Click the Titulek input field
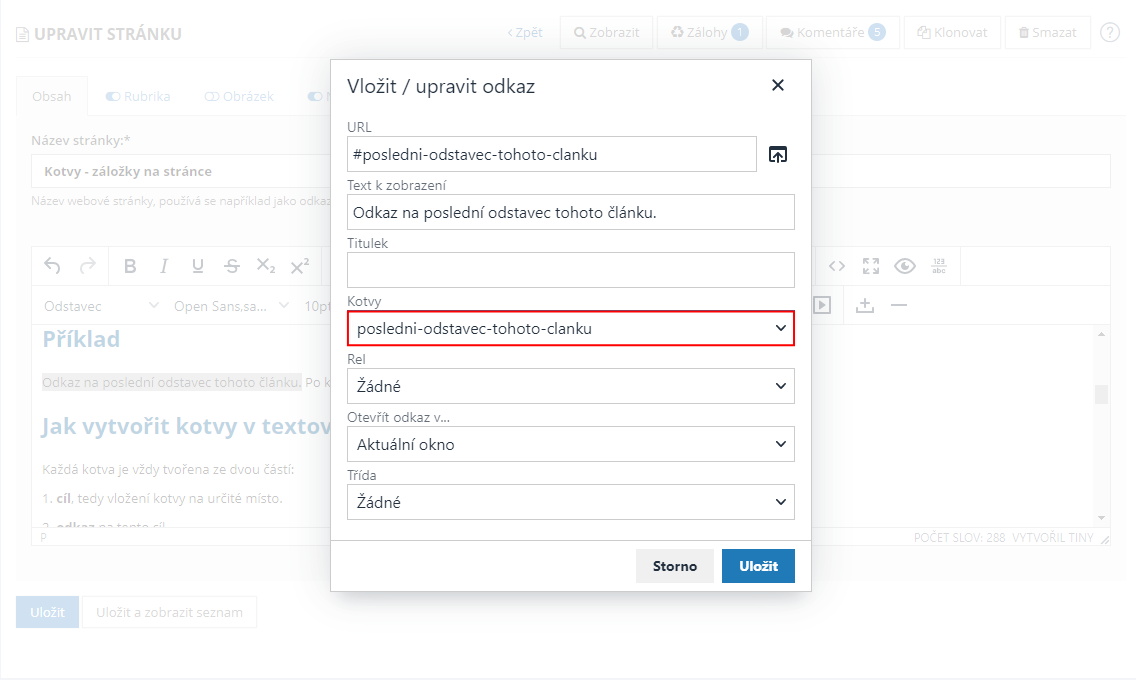The height and width of the screenshot is (680, 1136). (570, 270)
